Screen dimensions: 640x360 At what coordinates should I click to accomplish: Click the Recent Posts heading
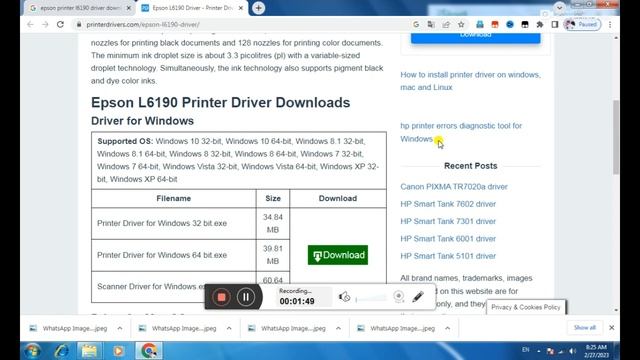(471, 166)
